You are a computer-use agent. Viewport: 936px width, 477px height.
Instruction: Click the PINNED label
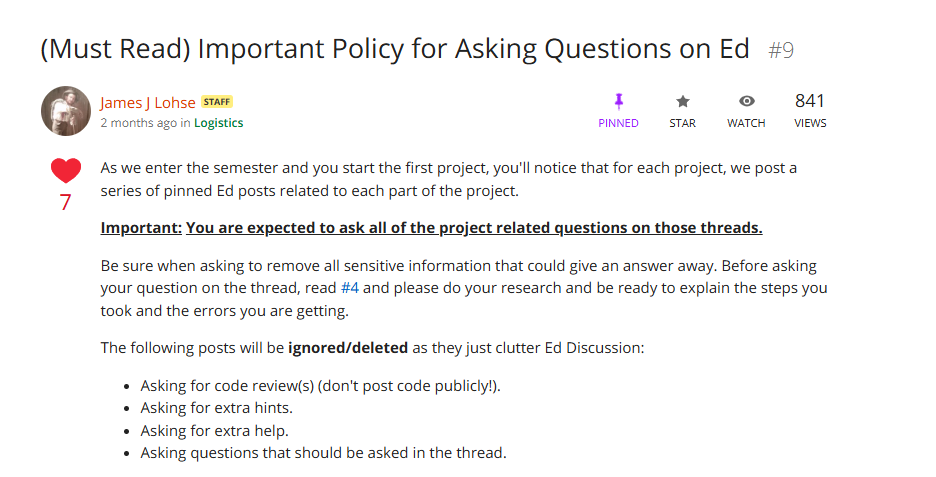pos(618,123)
